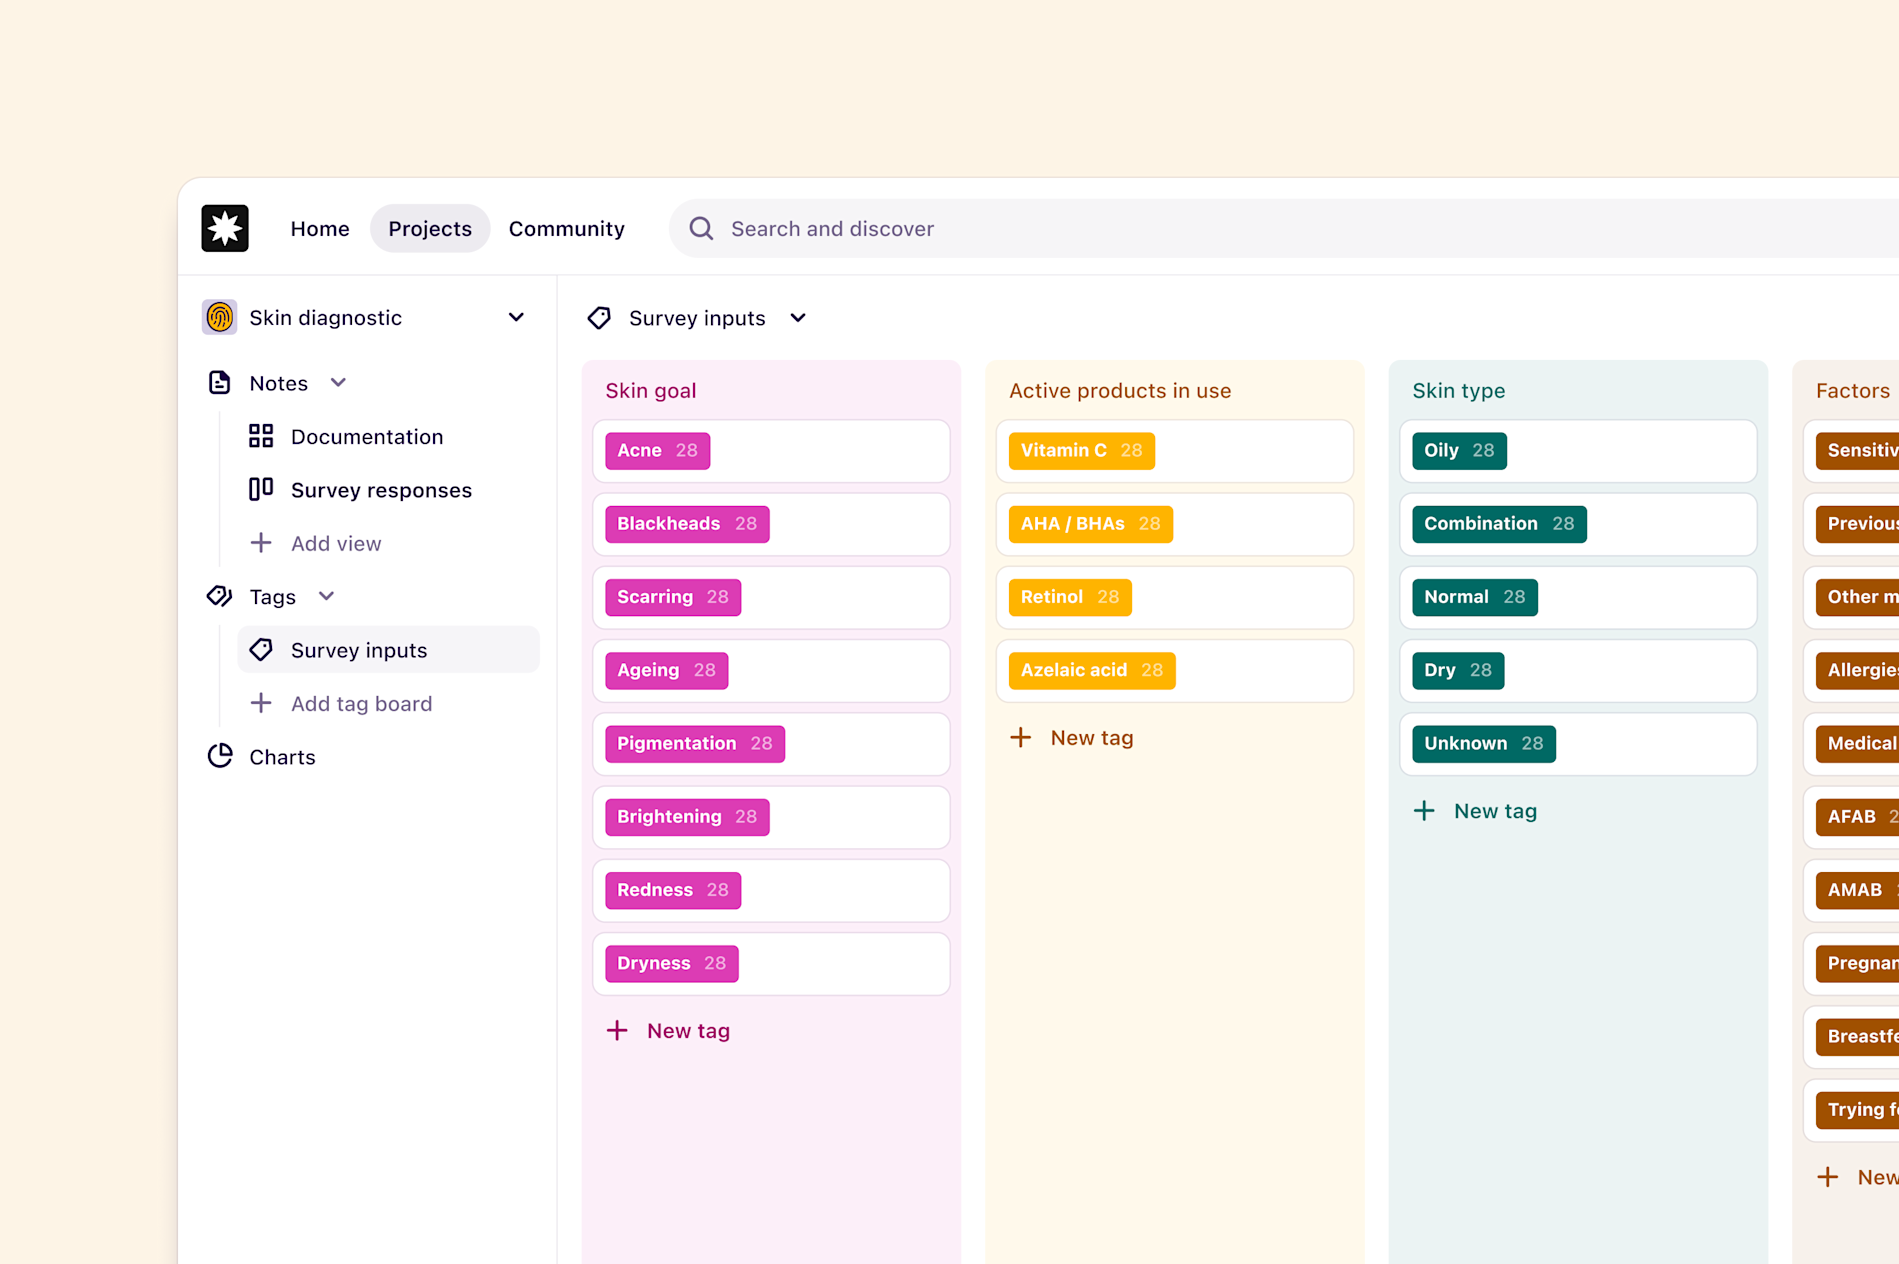Select the Azelaic acid tag
1899x1264 pixels.
(1092, 670)
